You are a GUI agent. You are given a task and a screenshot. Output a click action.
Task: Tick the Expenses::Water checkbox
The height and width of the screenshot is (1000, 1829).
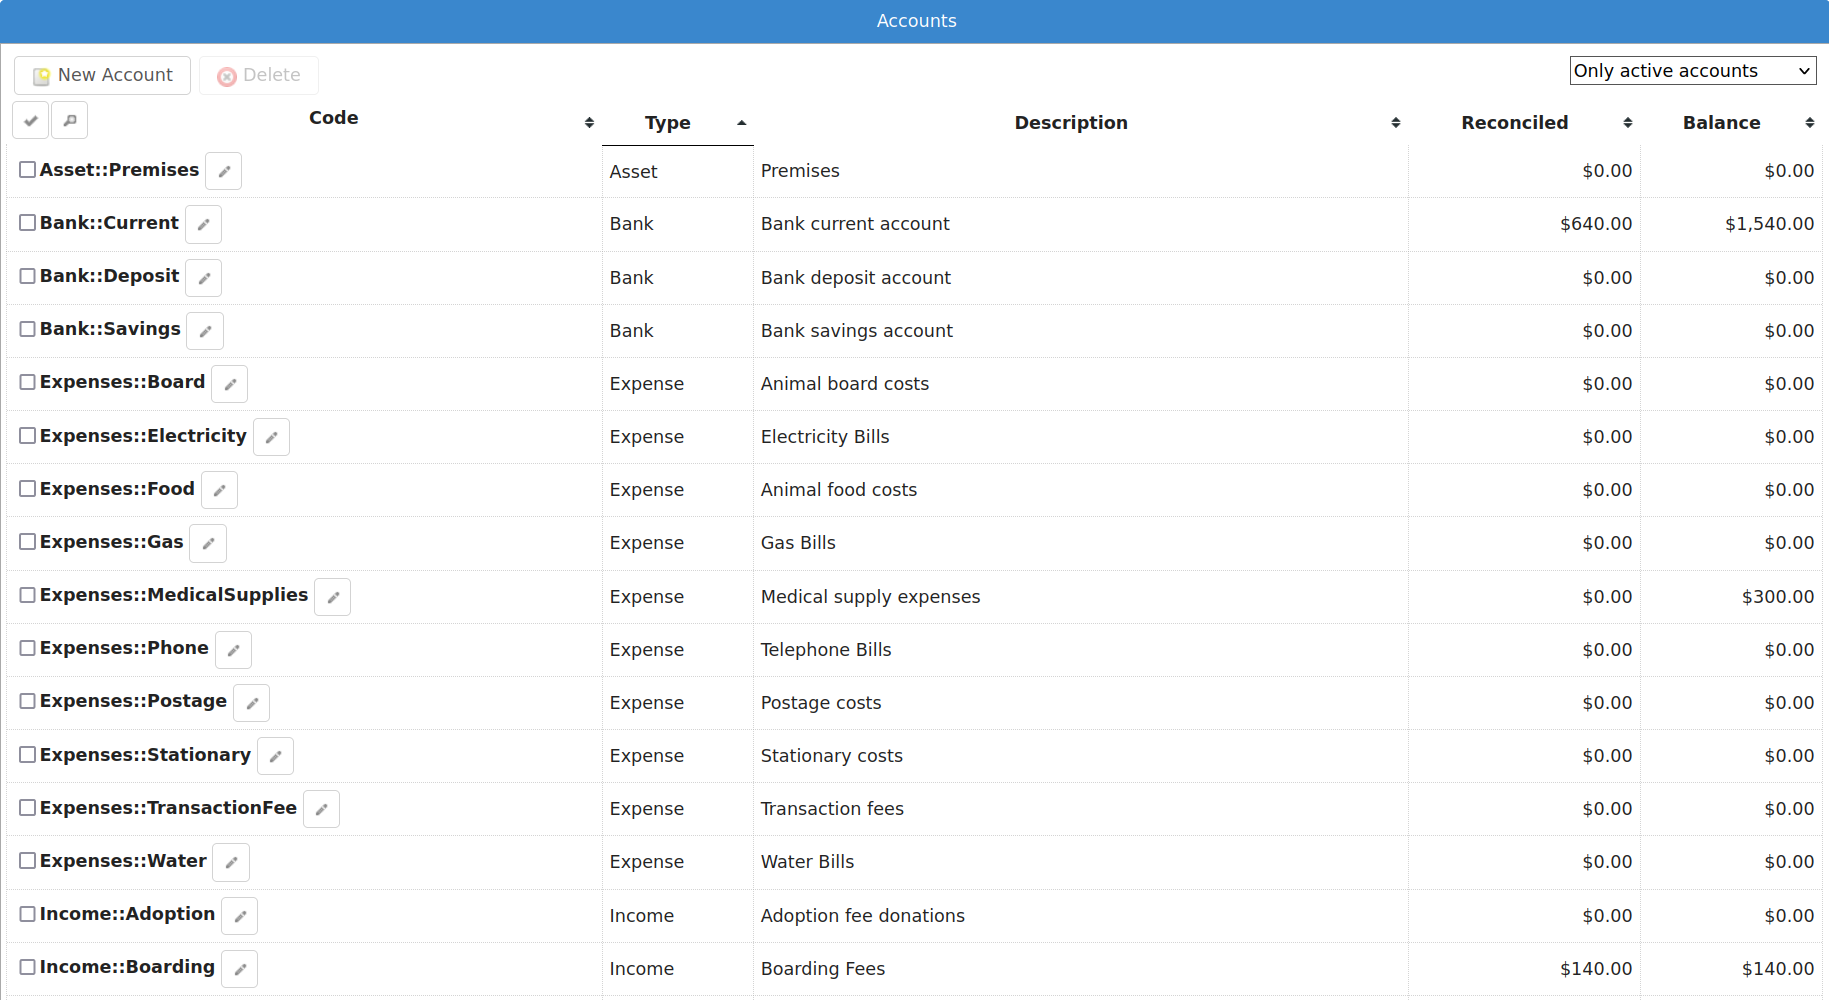point(28,861)
